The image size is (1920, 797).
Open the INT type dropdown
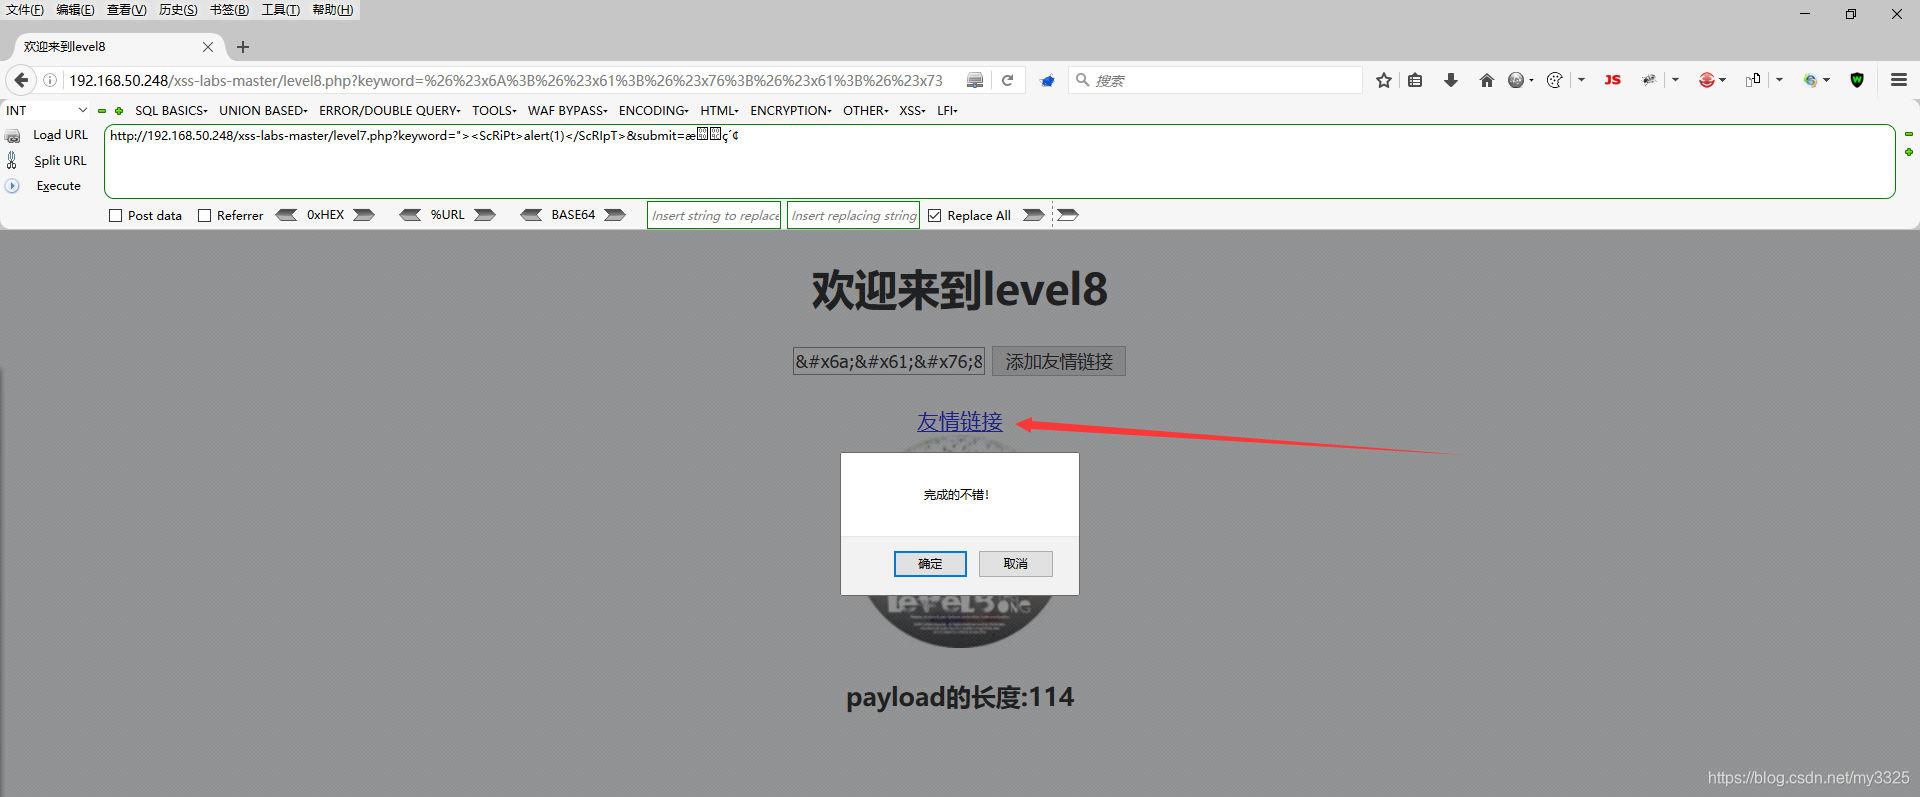coord(47,111)
